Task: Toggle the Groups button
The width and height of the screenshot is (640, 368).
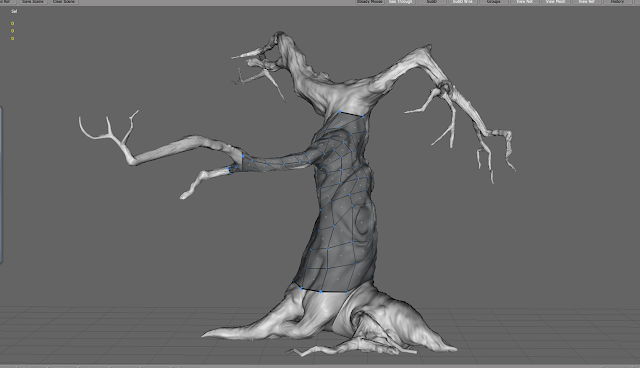Action: click(x=493, y=2)
